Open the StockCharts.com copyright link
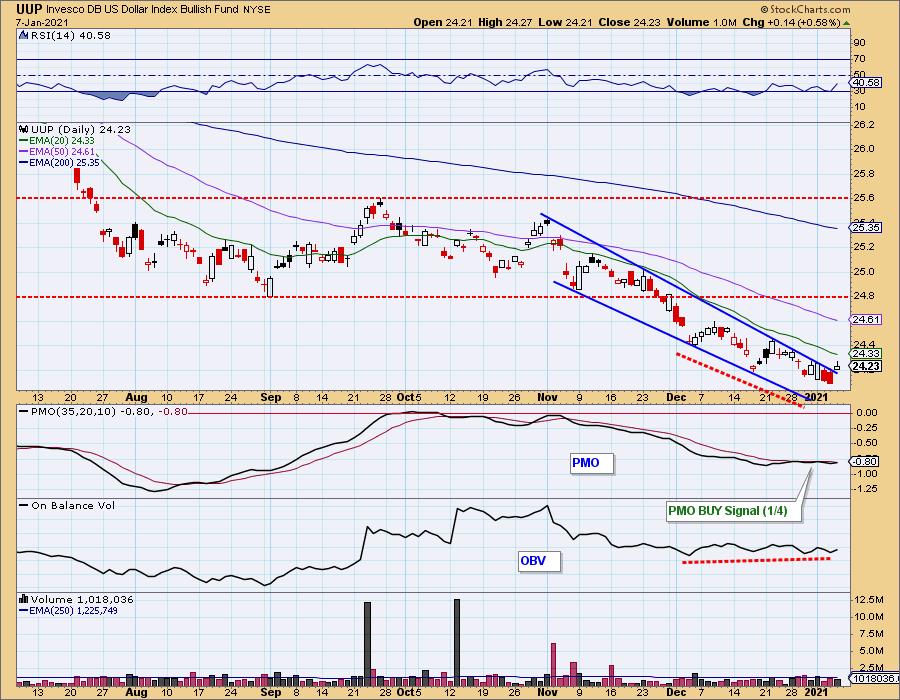This screenshot has height=700, width=900. coord(805,9)
